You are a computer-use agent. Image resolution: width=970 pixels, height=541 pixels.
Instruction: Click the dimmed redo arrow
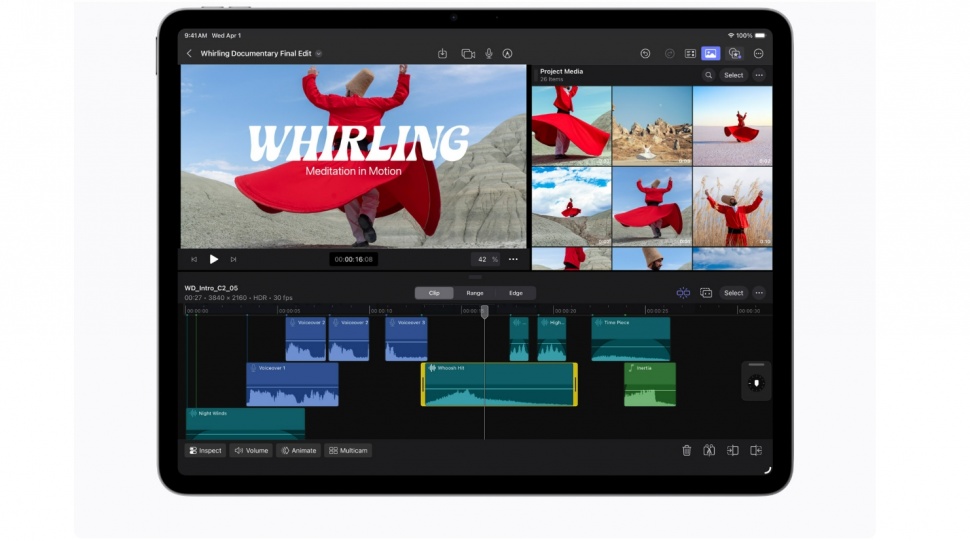pyautogui.click(x=669, y=54)
